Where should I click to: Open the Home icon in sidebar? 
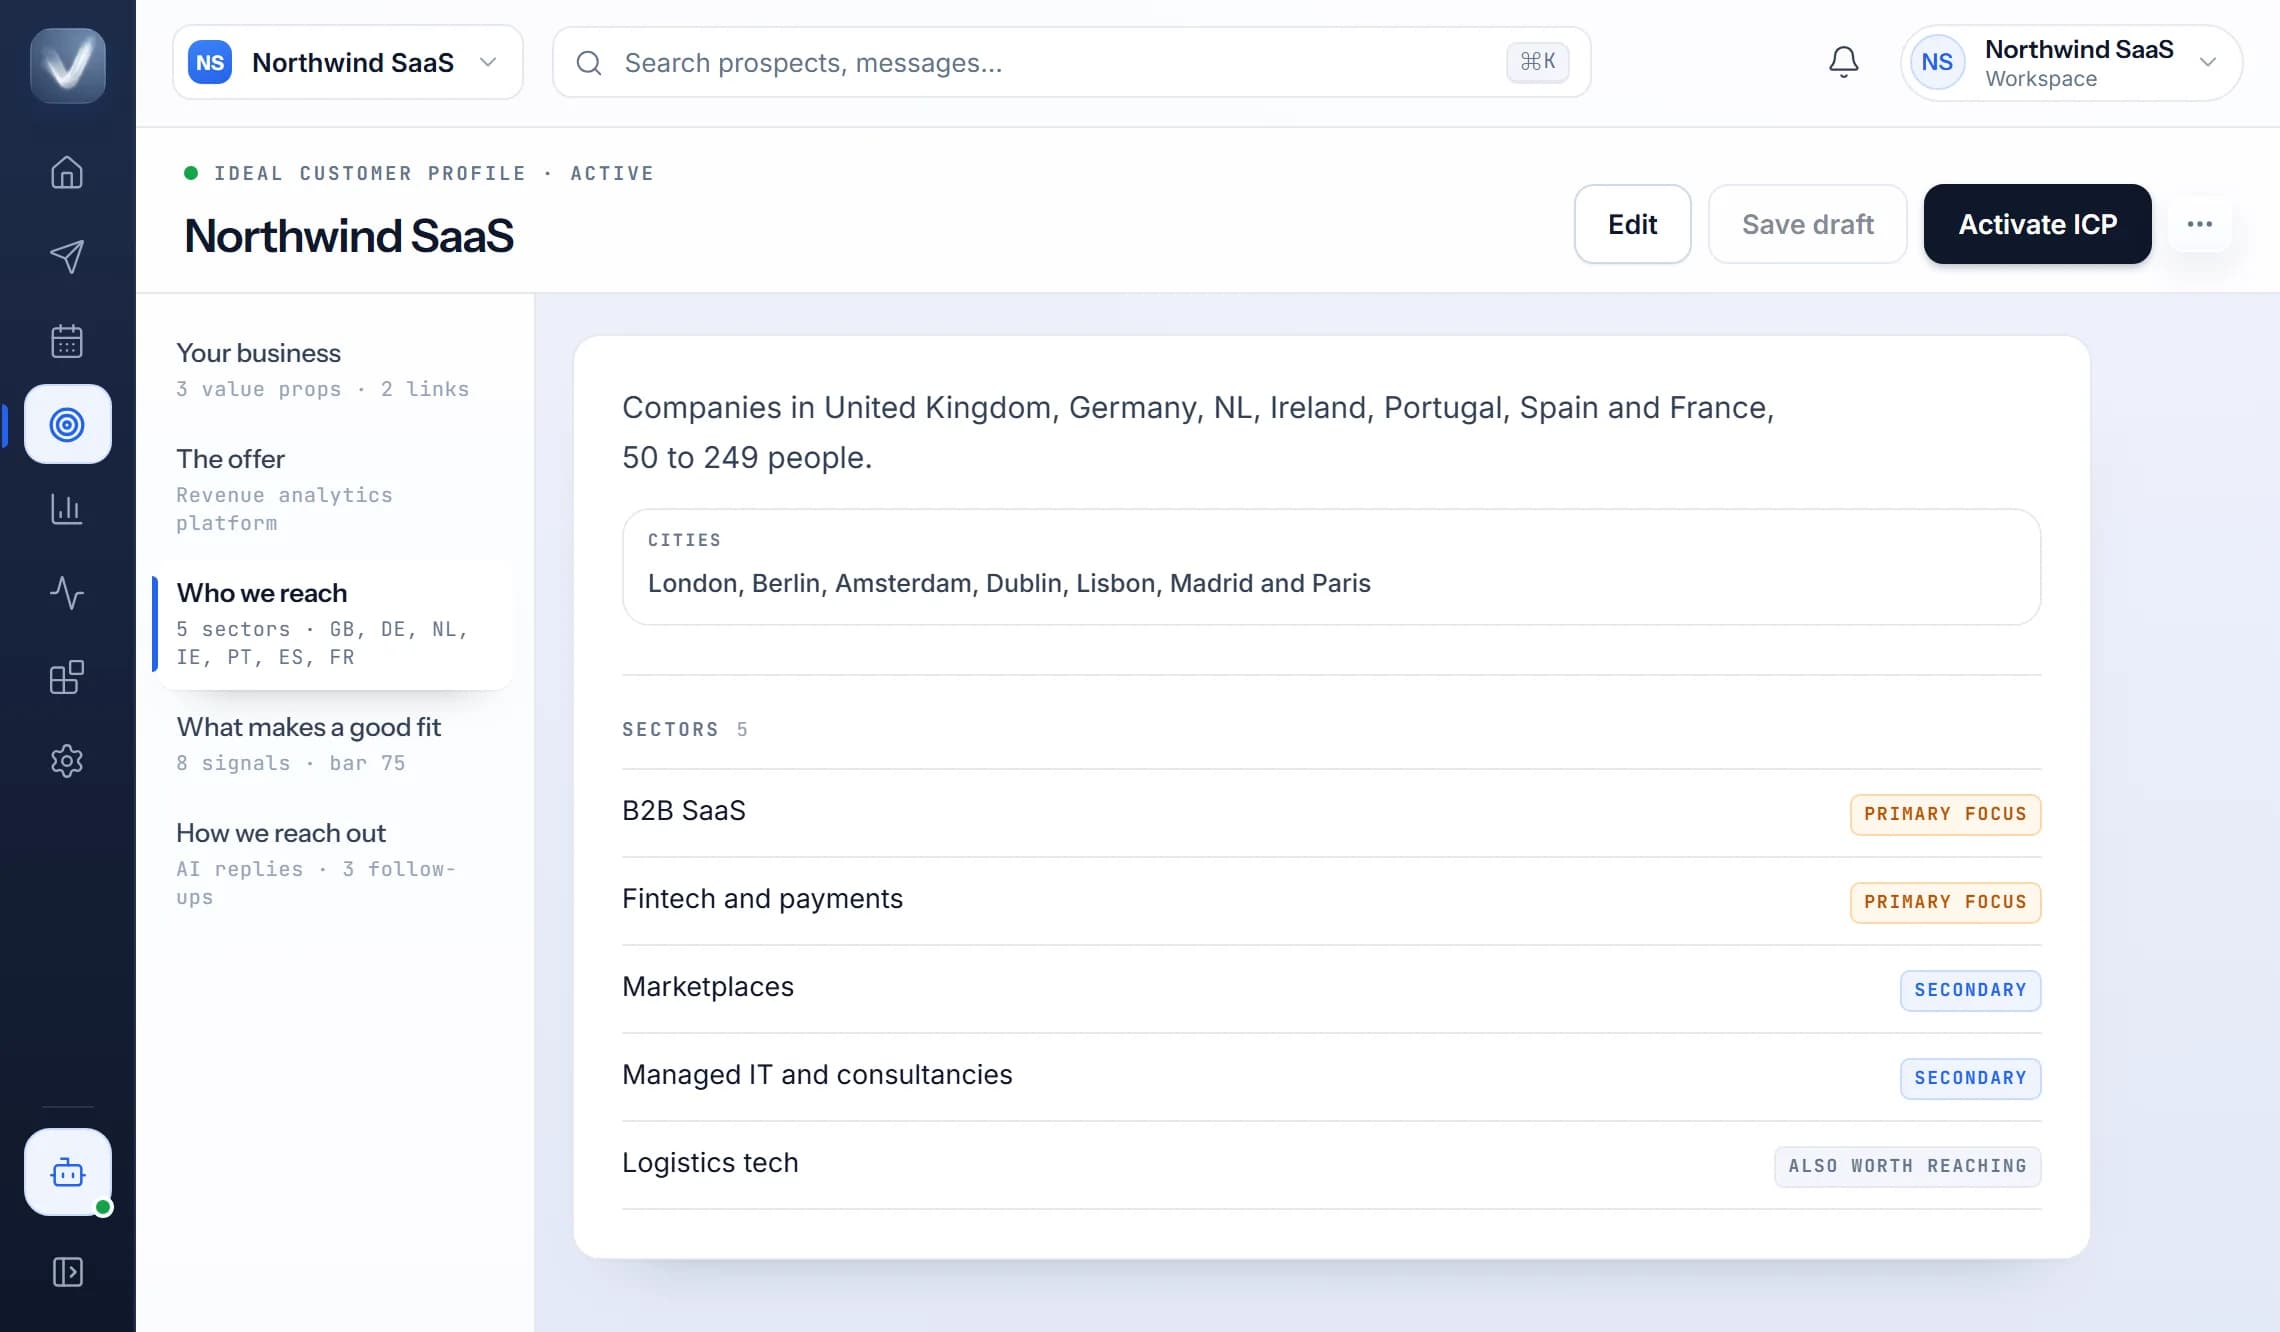tap(67, 172)
